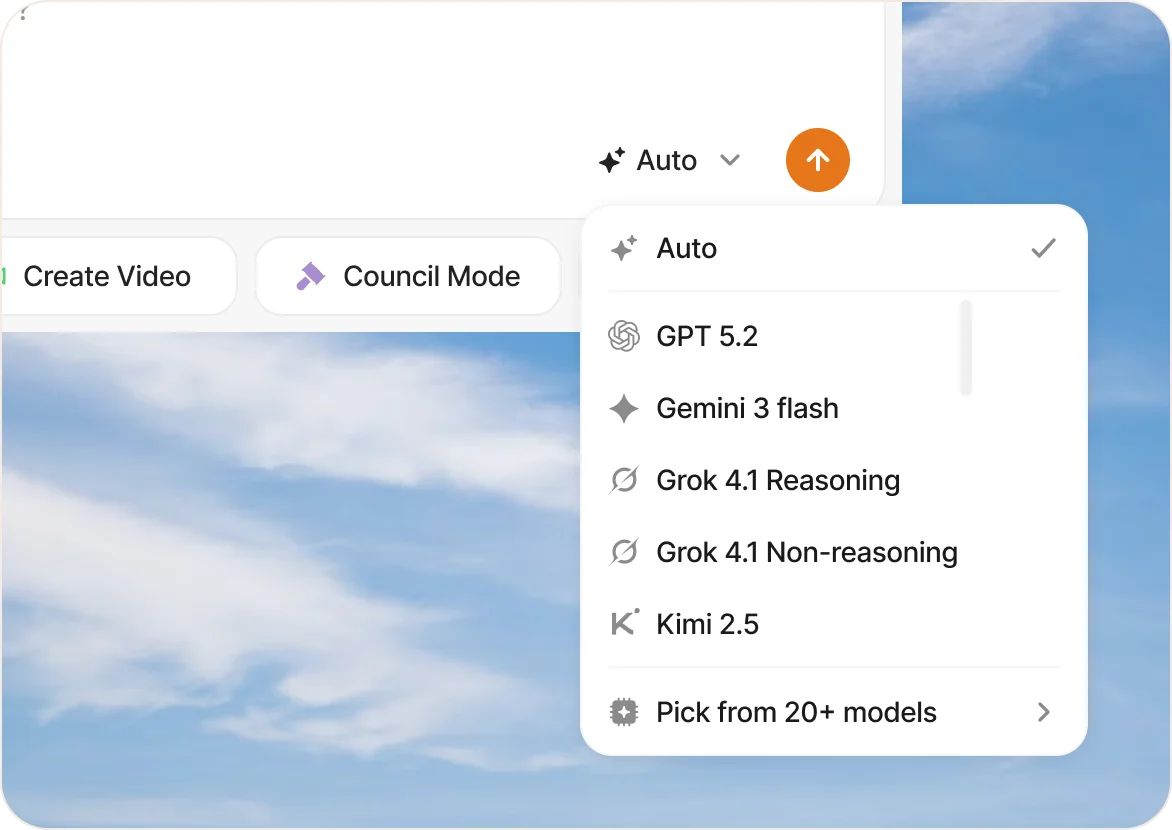Click the chevron arrow beside Auto

[730, 160]
